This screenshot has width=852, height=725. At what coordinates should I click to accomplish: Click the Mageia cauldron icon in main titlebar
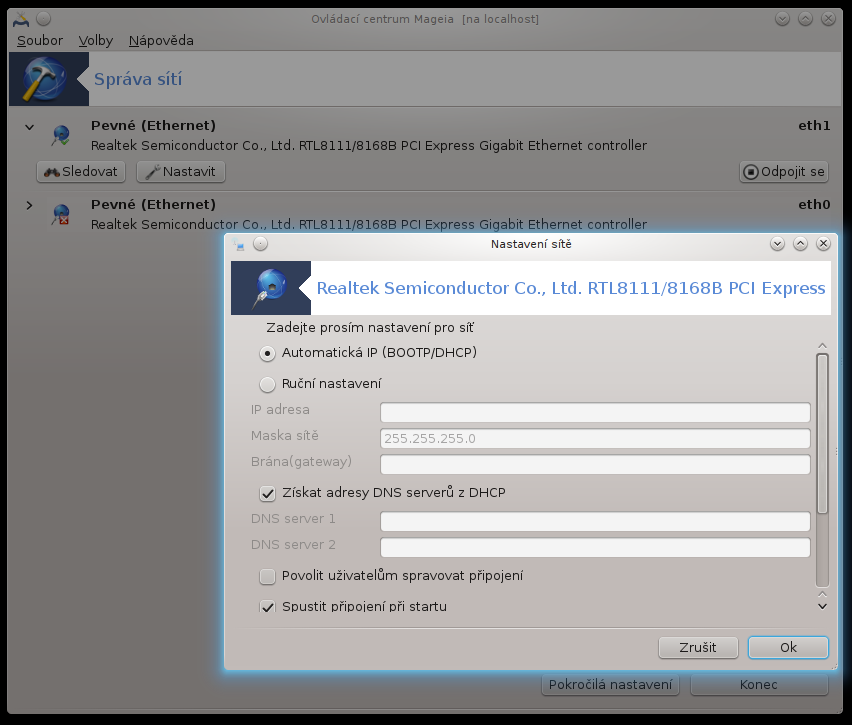tap(21, 19)
